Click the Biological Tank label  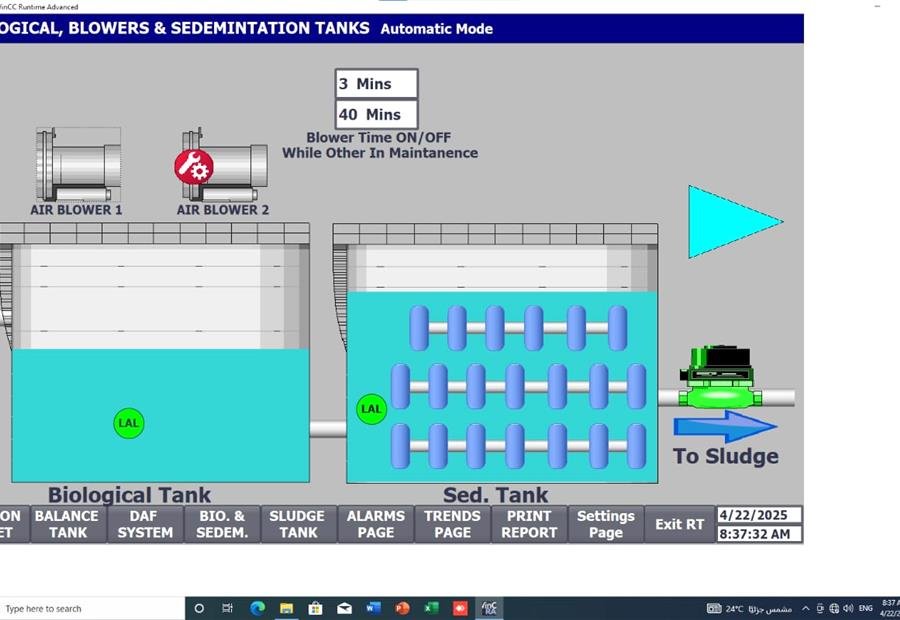[129, 495]
